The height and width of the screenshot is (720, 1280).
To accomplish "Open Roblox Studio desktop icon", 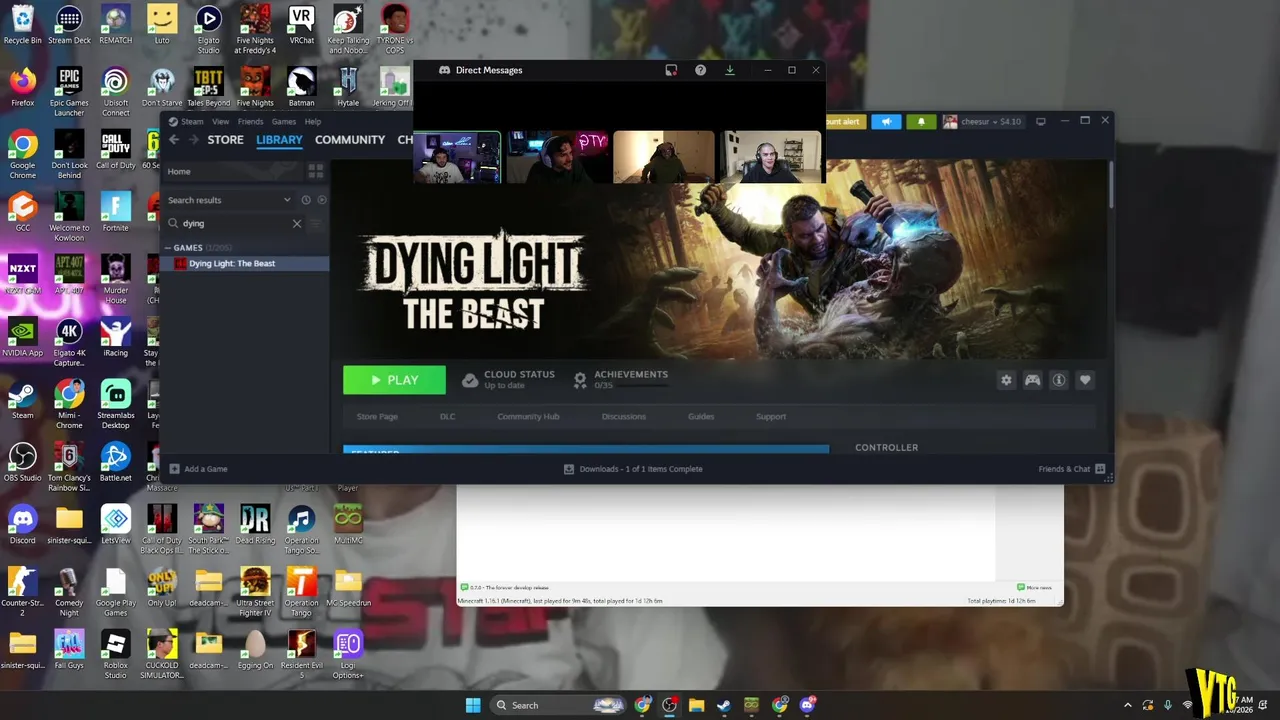I will tap(115, 655).
